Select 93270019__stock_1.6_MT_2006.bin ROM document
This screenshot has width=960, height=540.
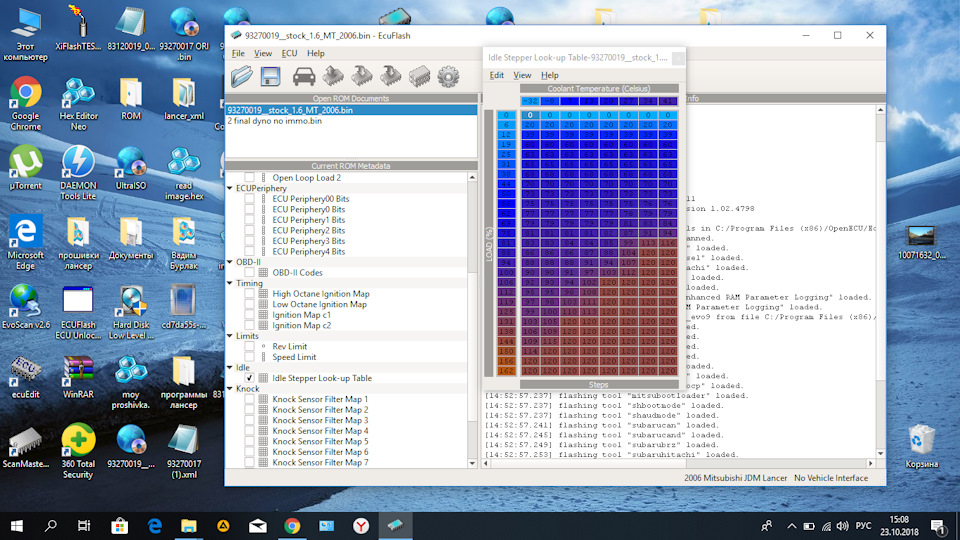pos(351,110)
